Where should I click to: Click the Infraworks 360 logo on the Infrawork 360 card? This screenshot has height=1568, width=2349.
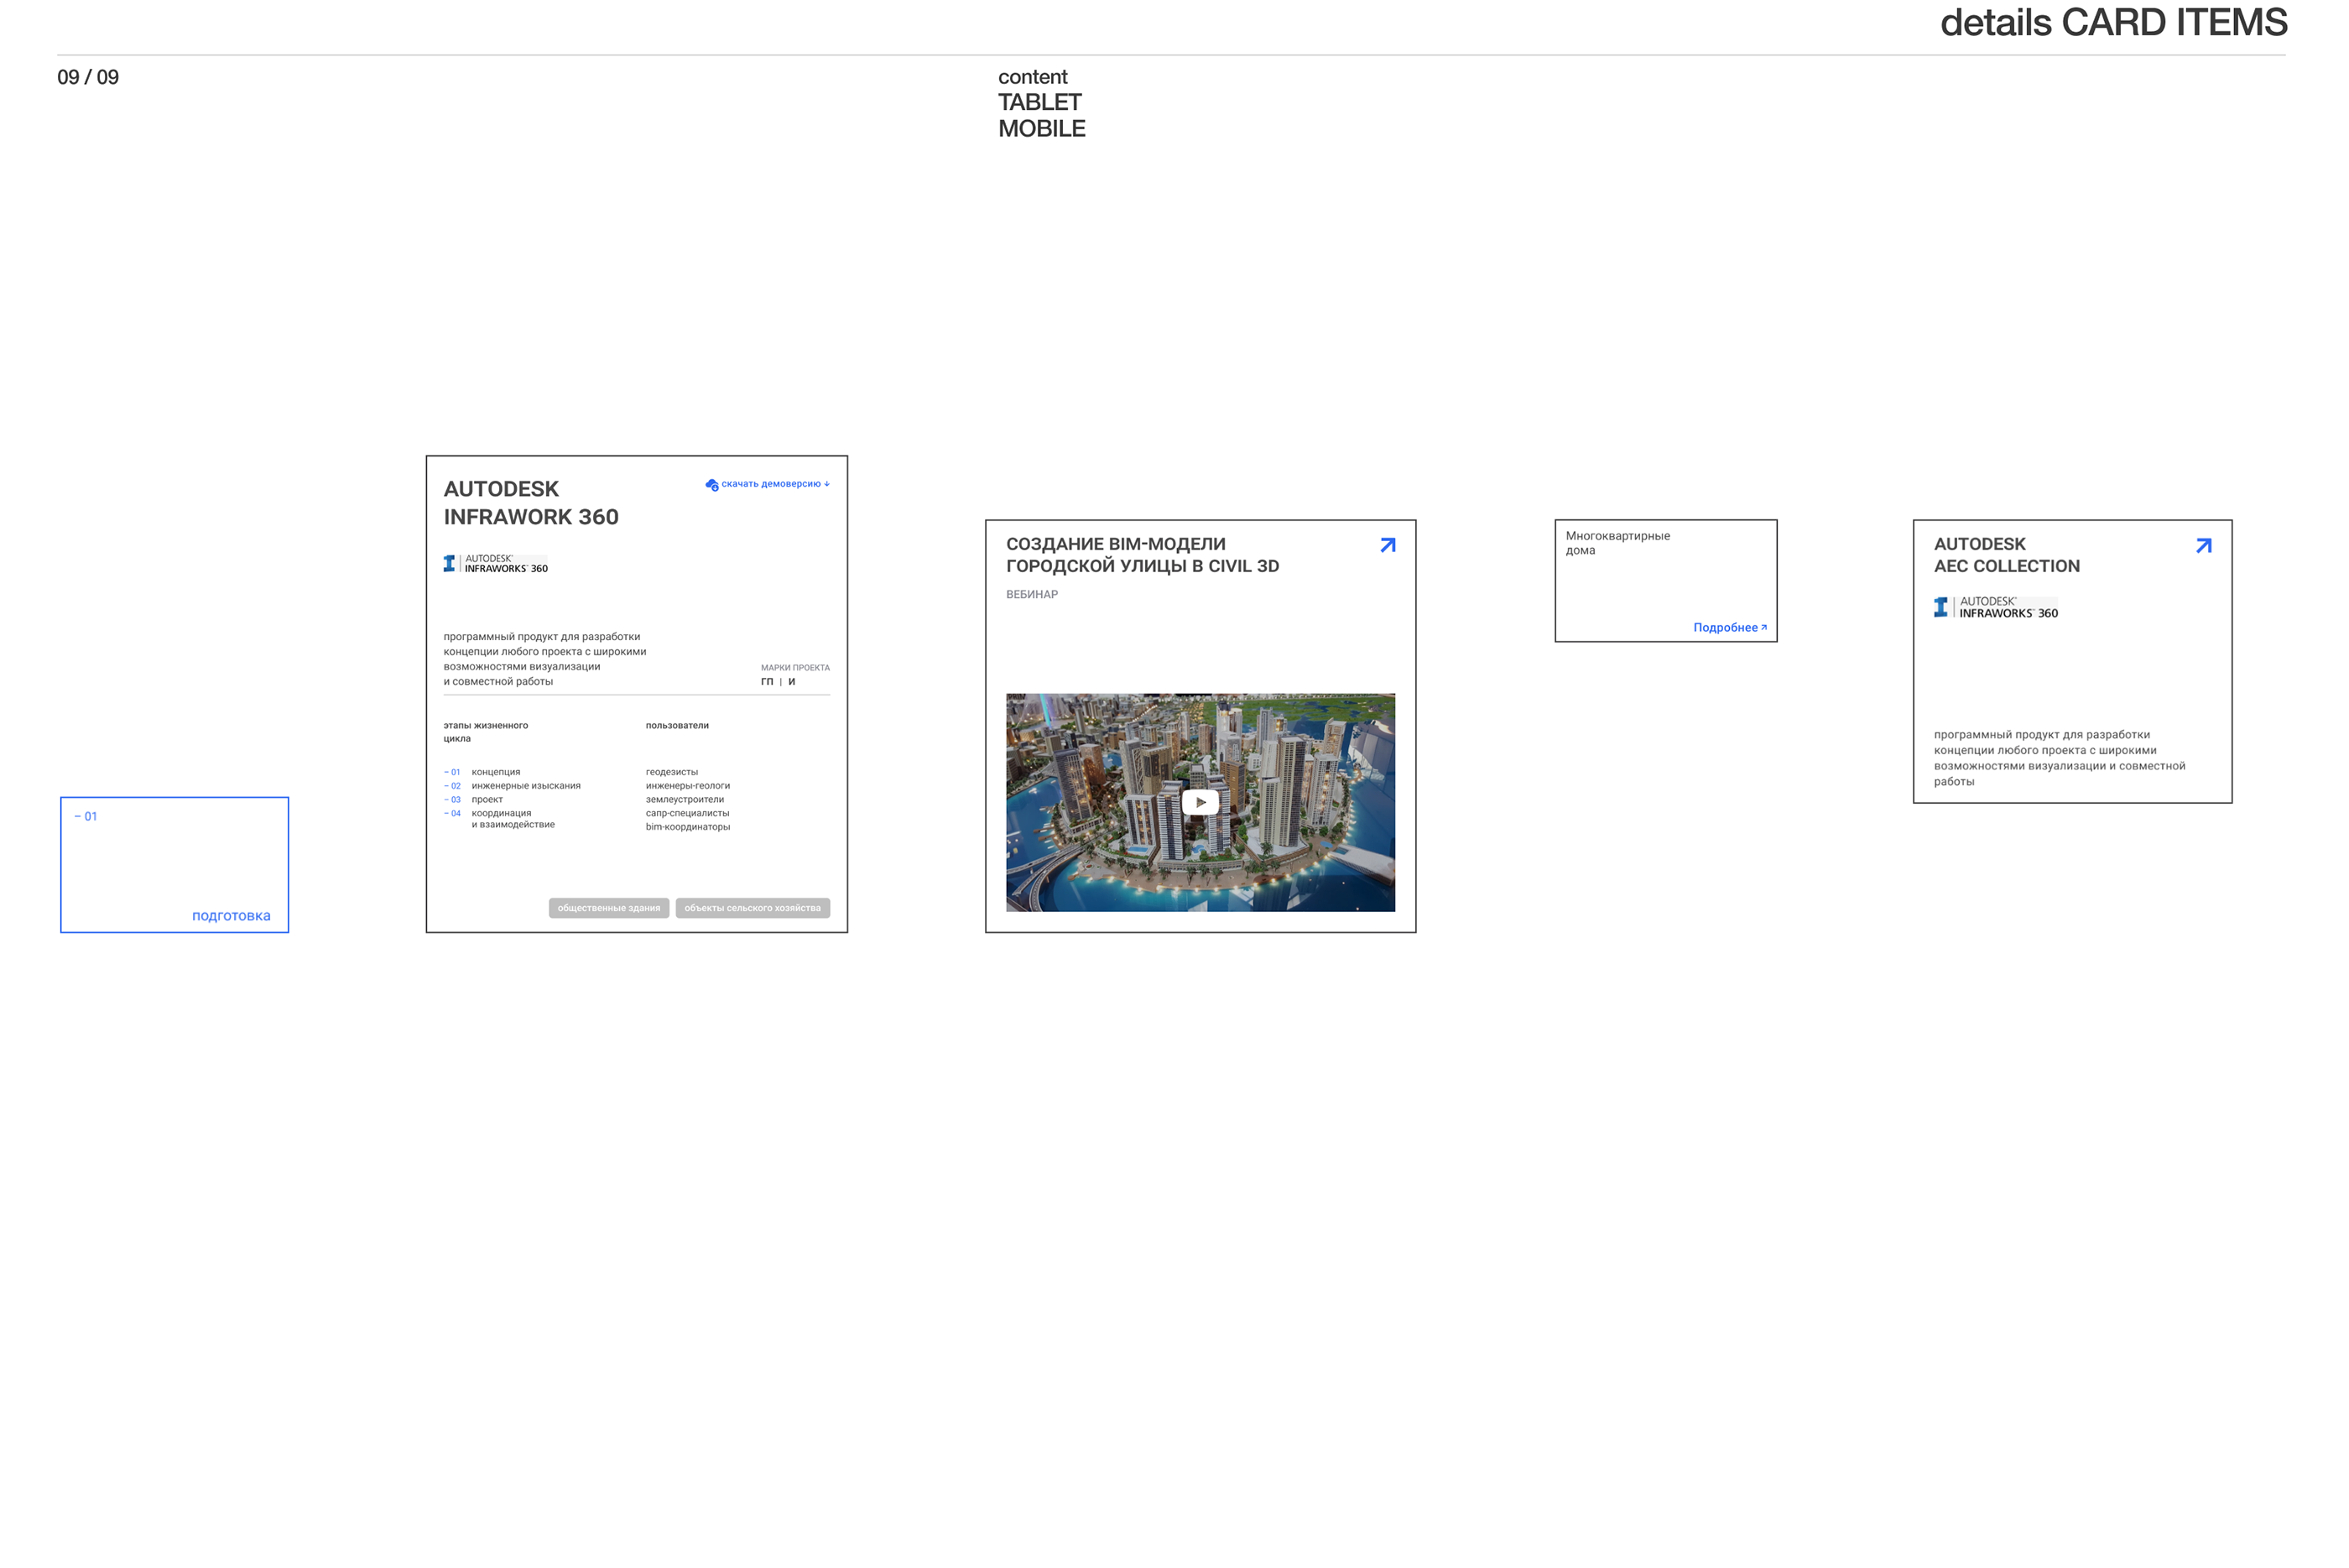[496, 564]
